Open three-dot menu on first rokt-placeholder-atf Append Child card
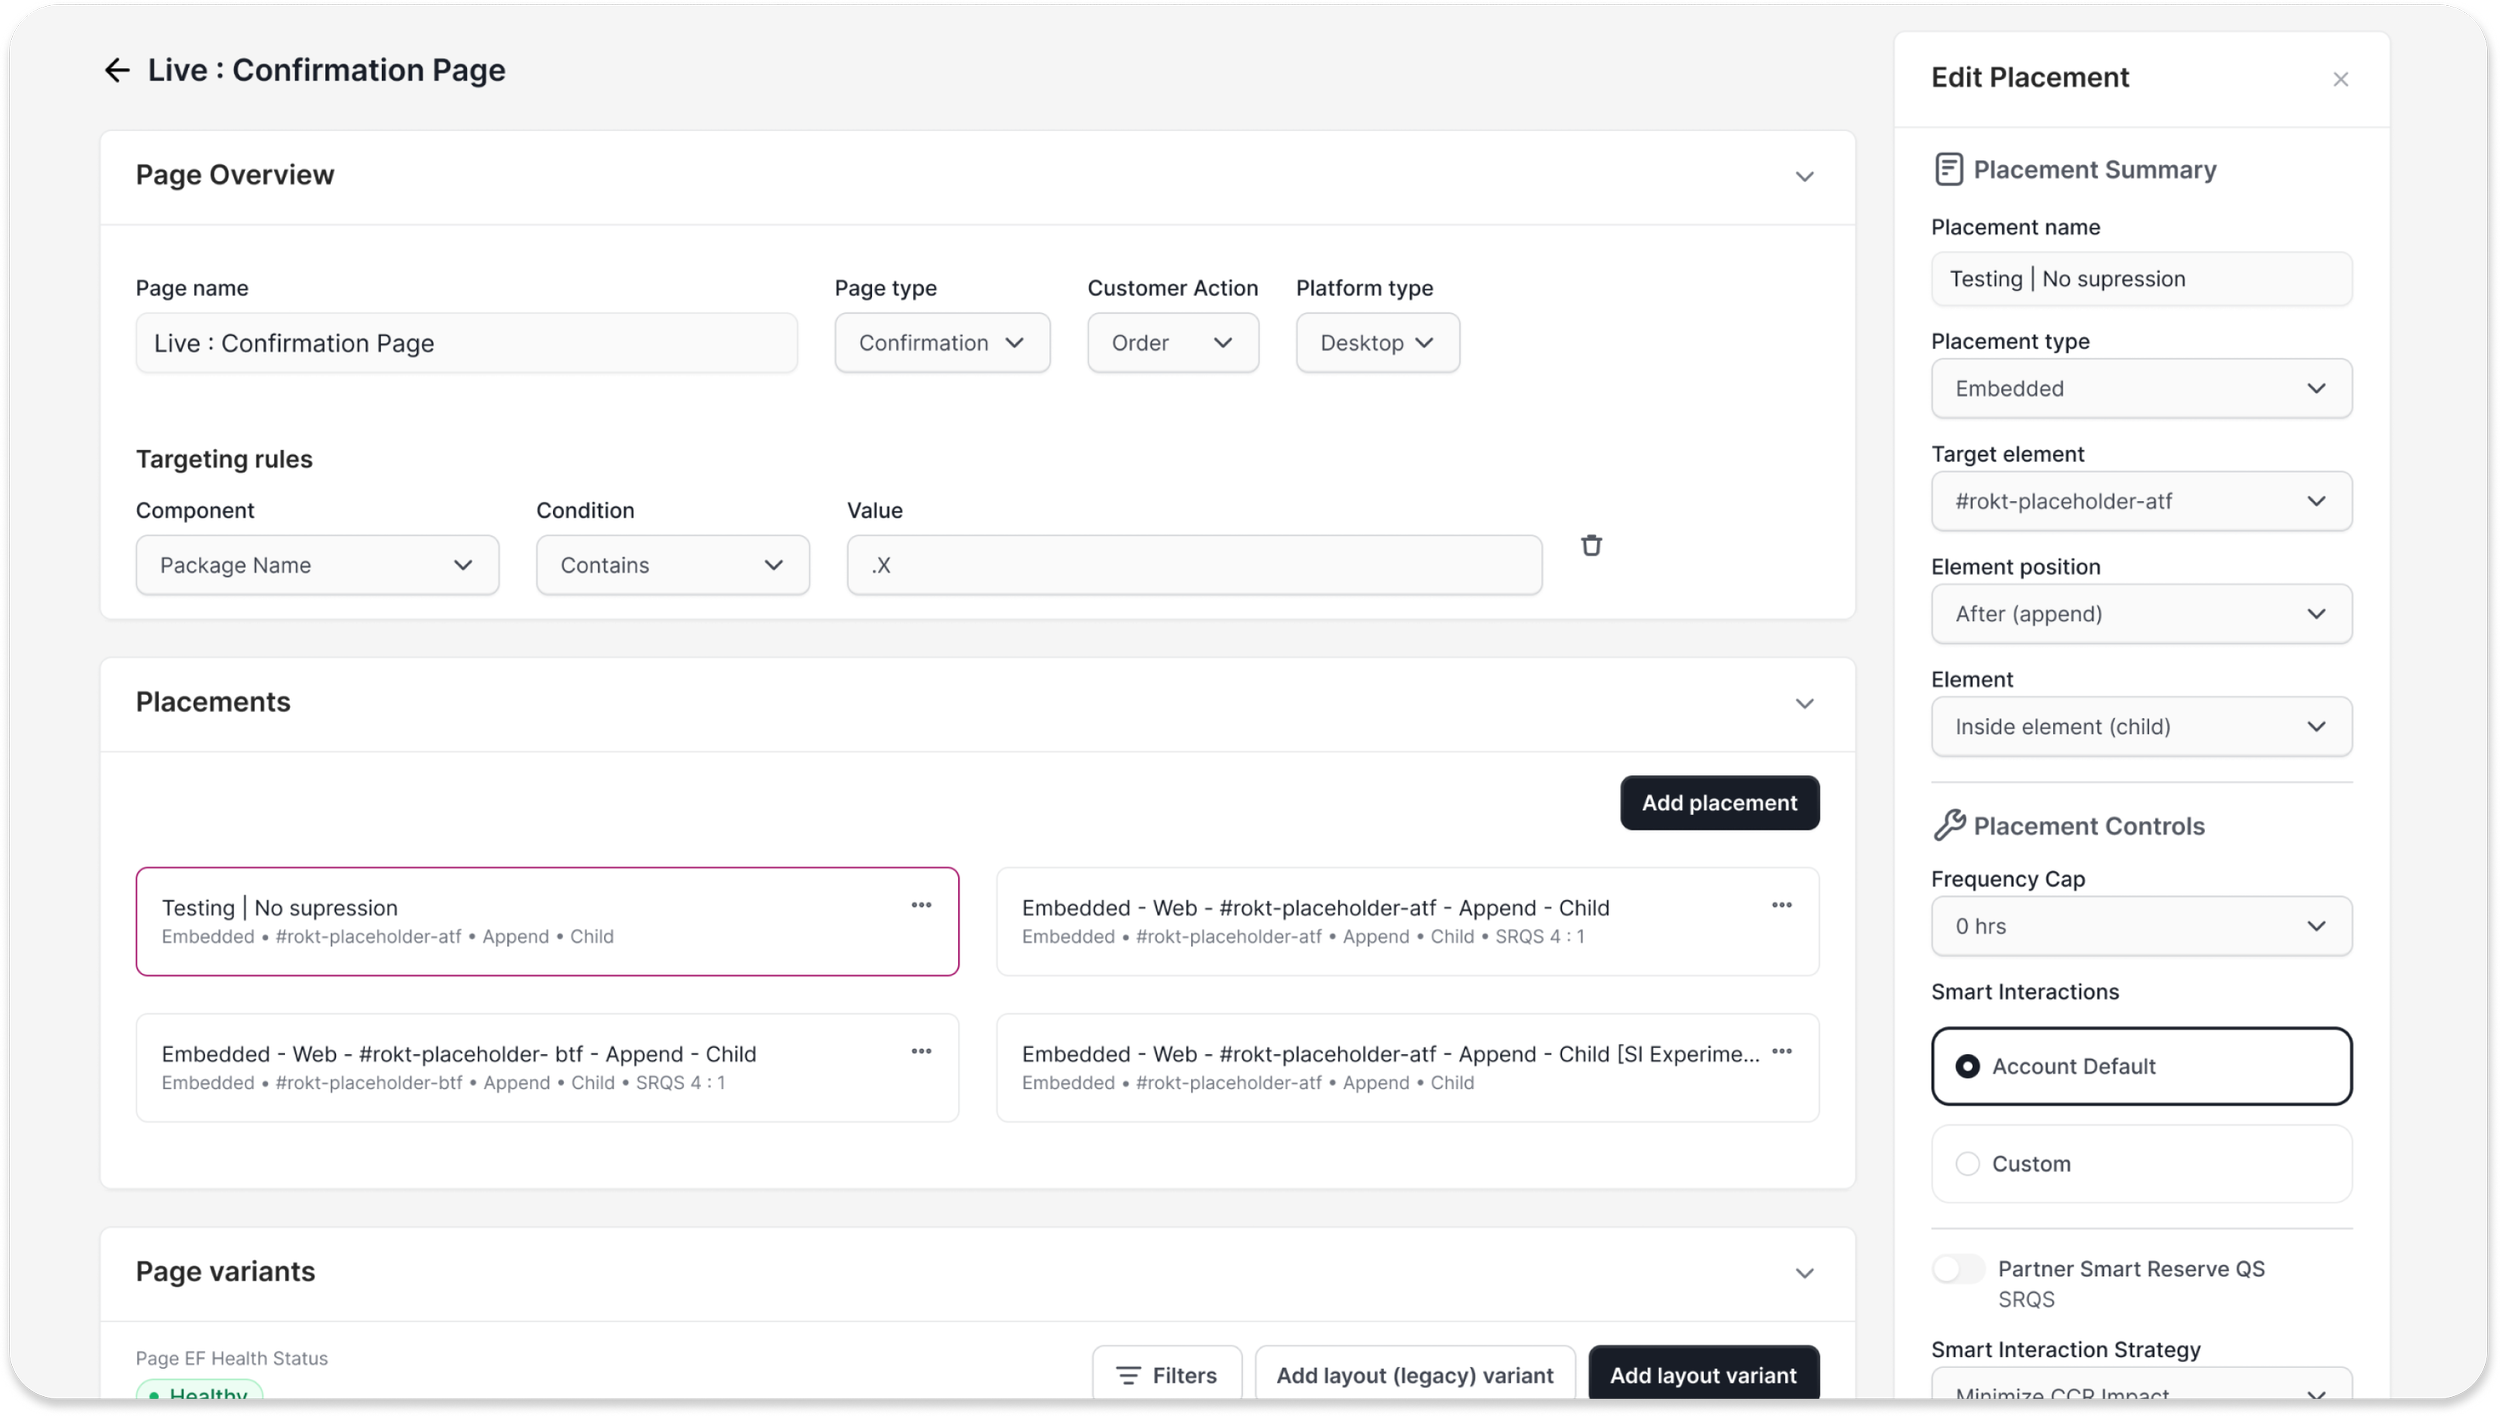Screen dimensions: 2500x1416 pyautogui.click(x=1781, y=905)
